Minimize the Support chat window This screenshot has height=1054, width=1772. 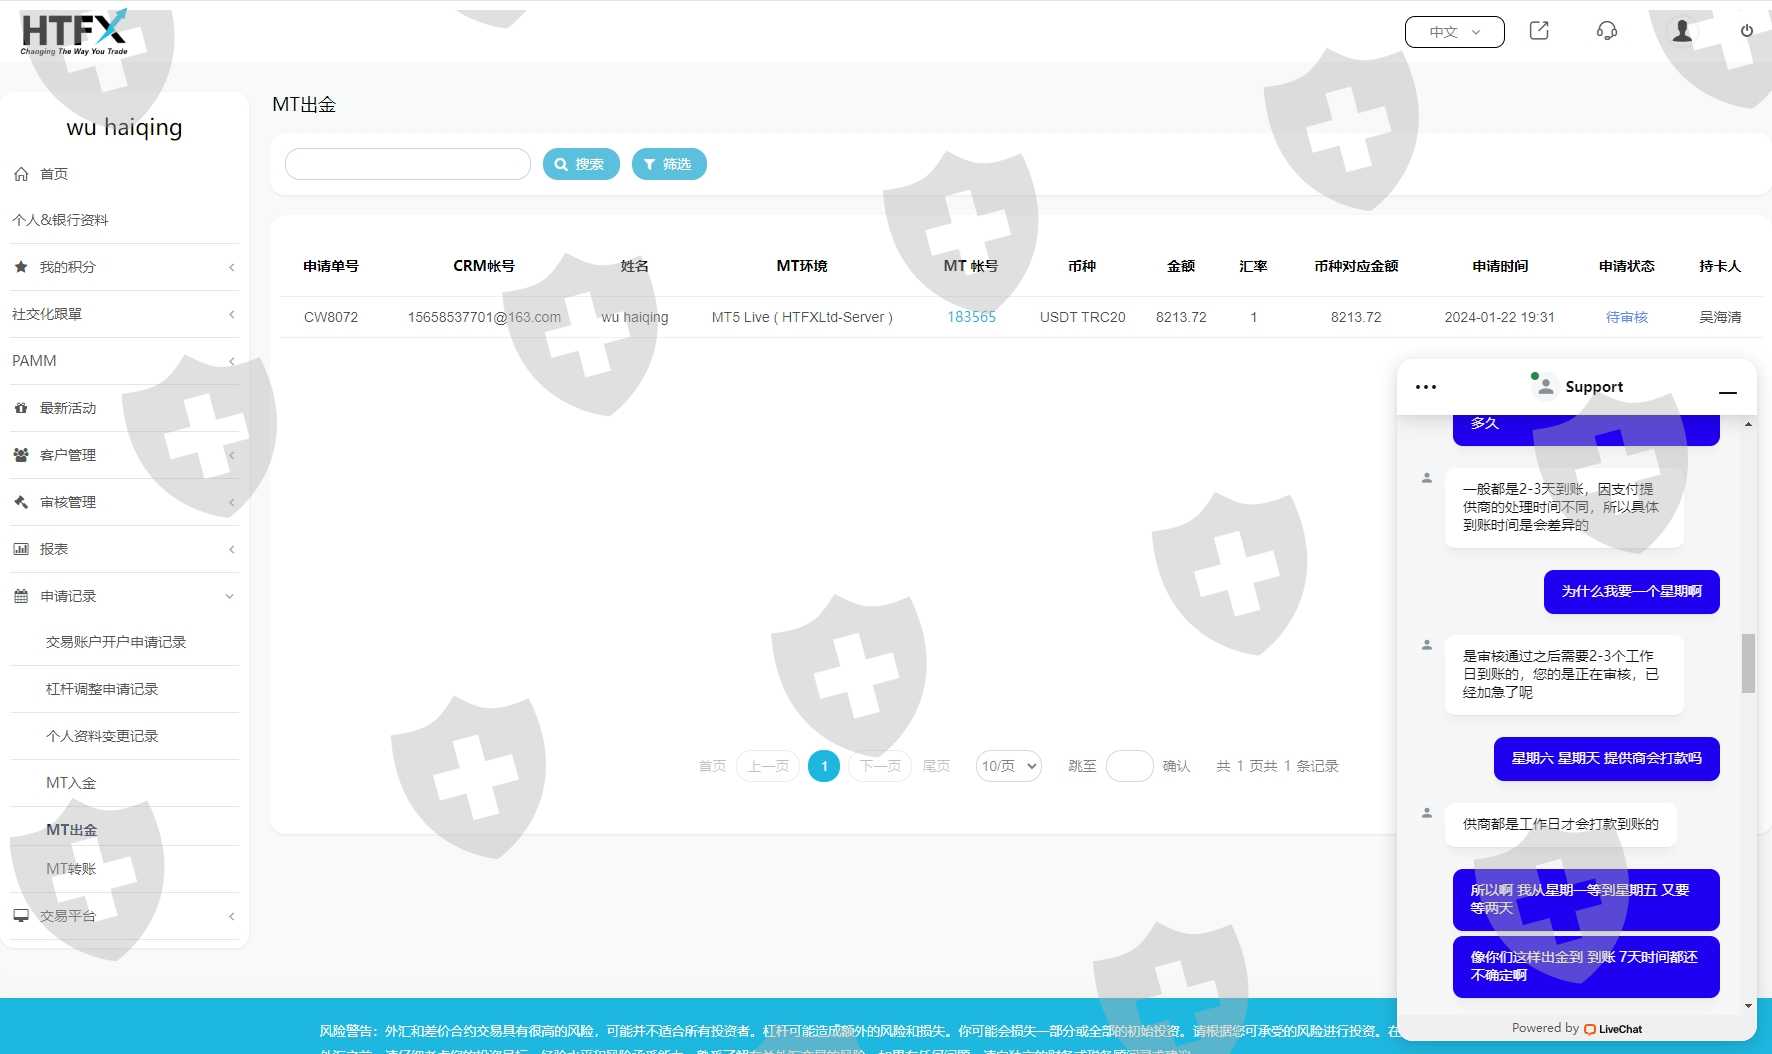(1728, 393)
